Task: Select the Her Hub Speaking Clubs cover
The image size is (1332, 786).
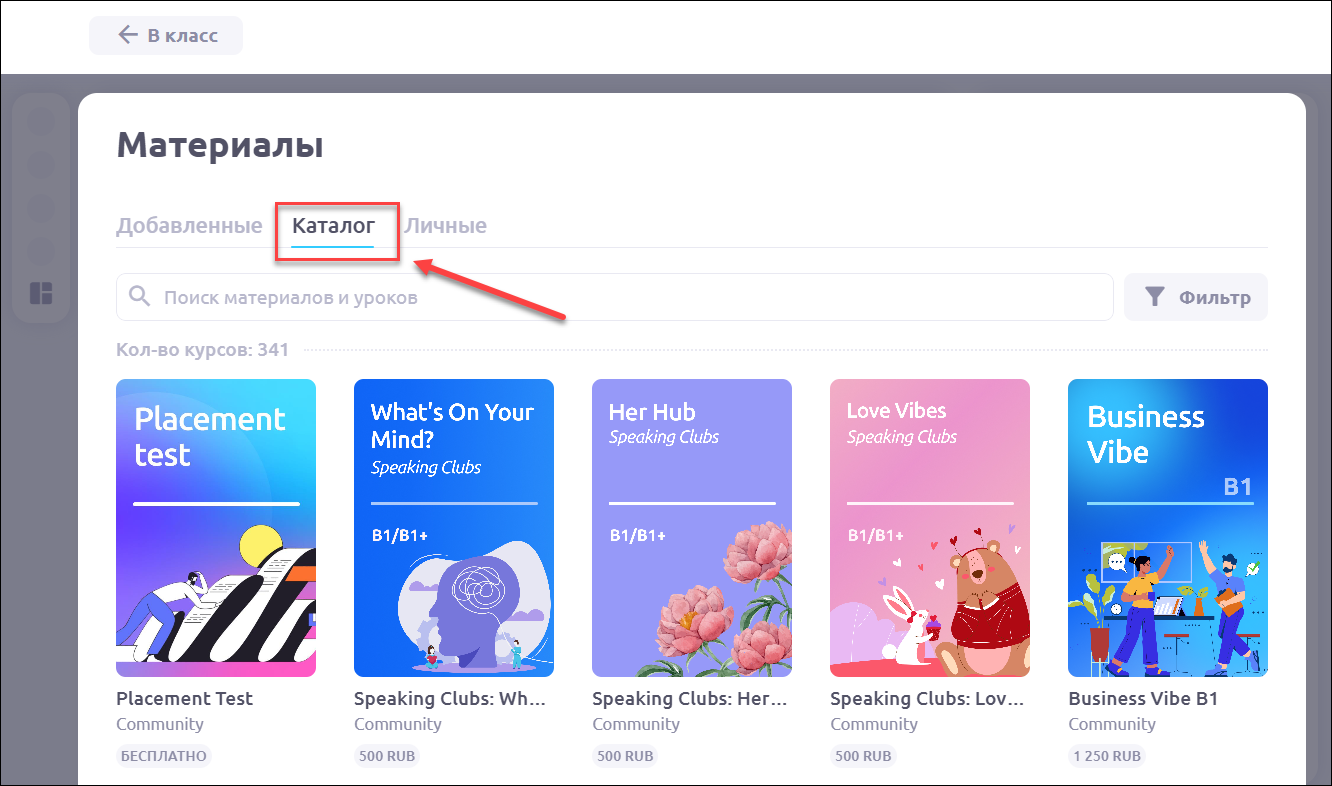Action: coord(692,528)
